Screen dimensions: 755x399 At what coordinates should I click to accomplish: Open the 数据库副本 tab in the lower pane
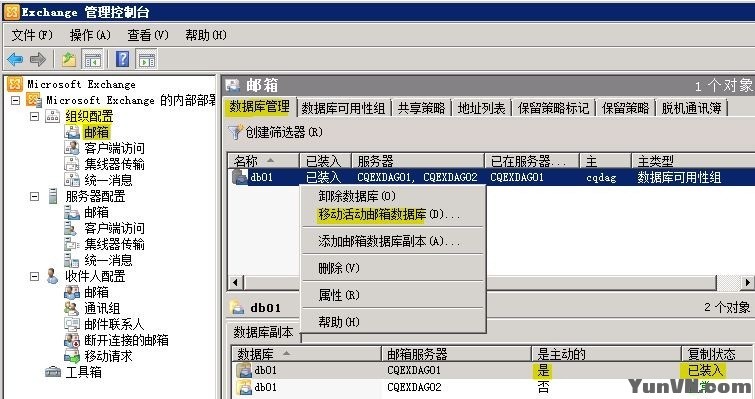(x=263, y=332)
